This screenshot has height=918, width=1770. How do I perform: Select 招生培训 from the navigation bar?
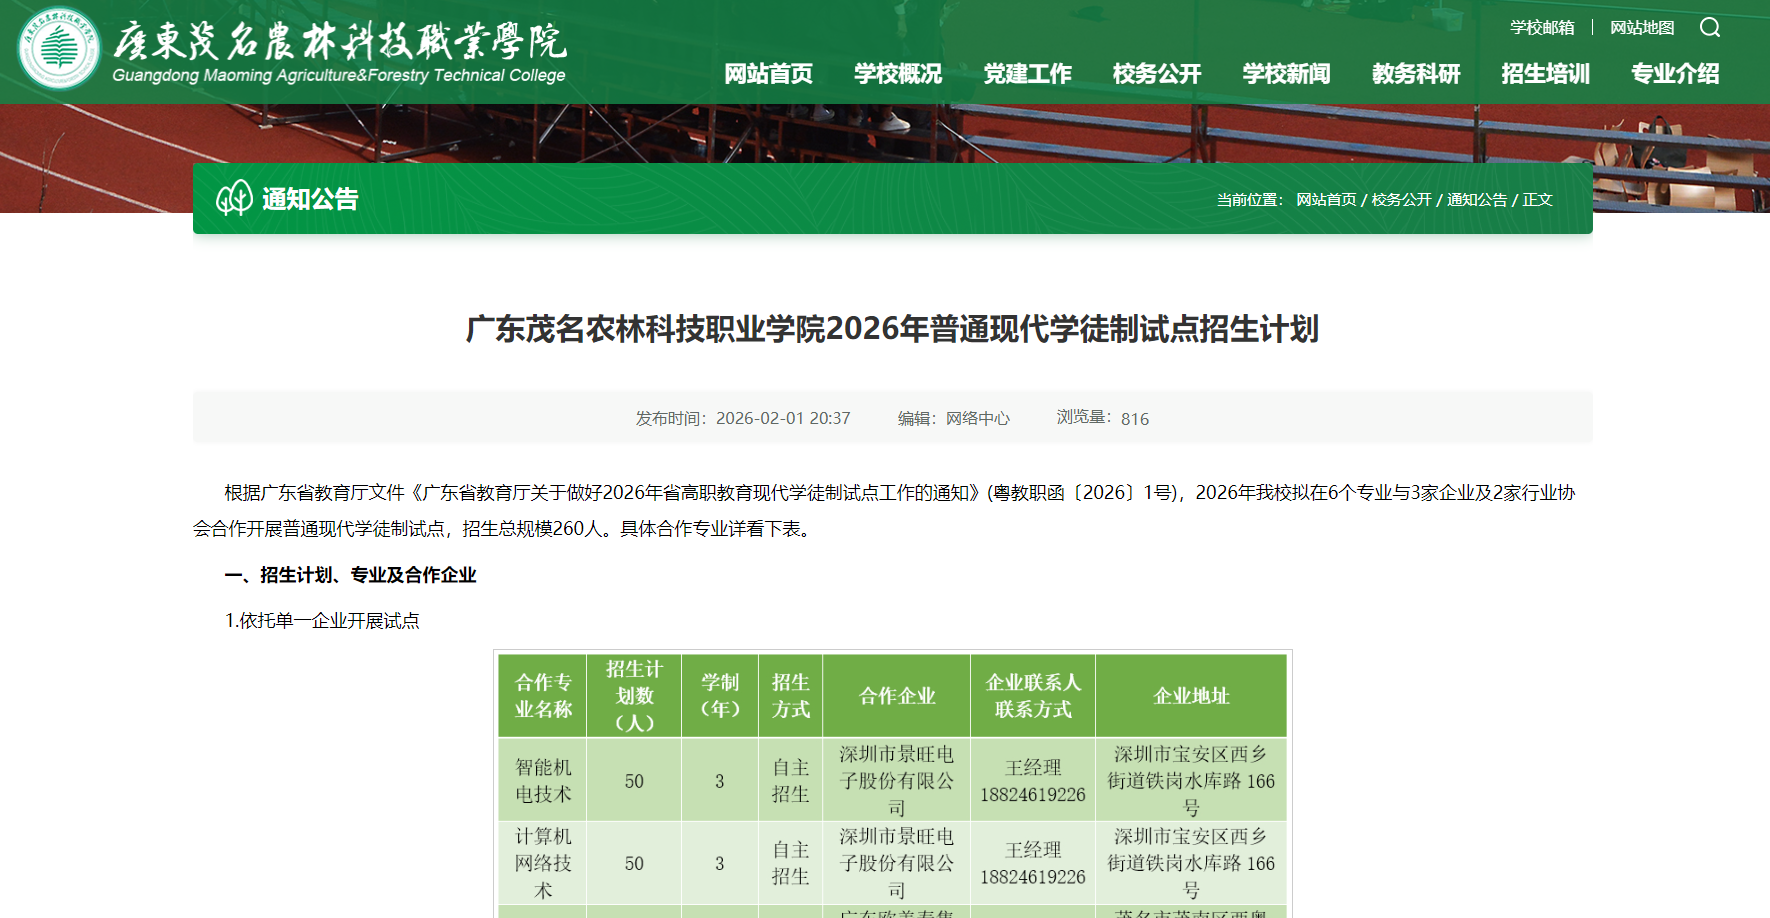pos(1543,74)
